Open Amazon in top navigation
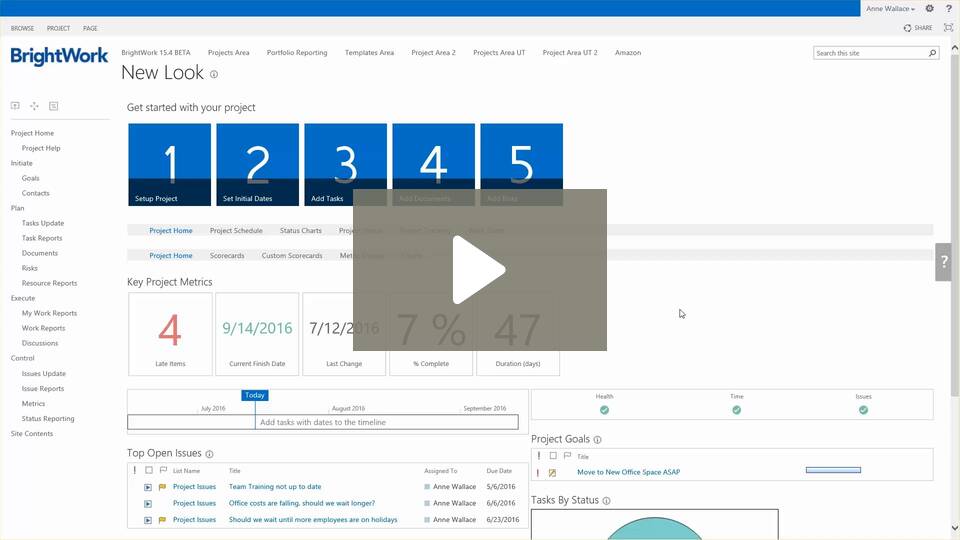 pyautogui.click(x=628, y=53)
